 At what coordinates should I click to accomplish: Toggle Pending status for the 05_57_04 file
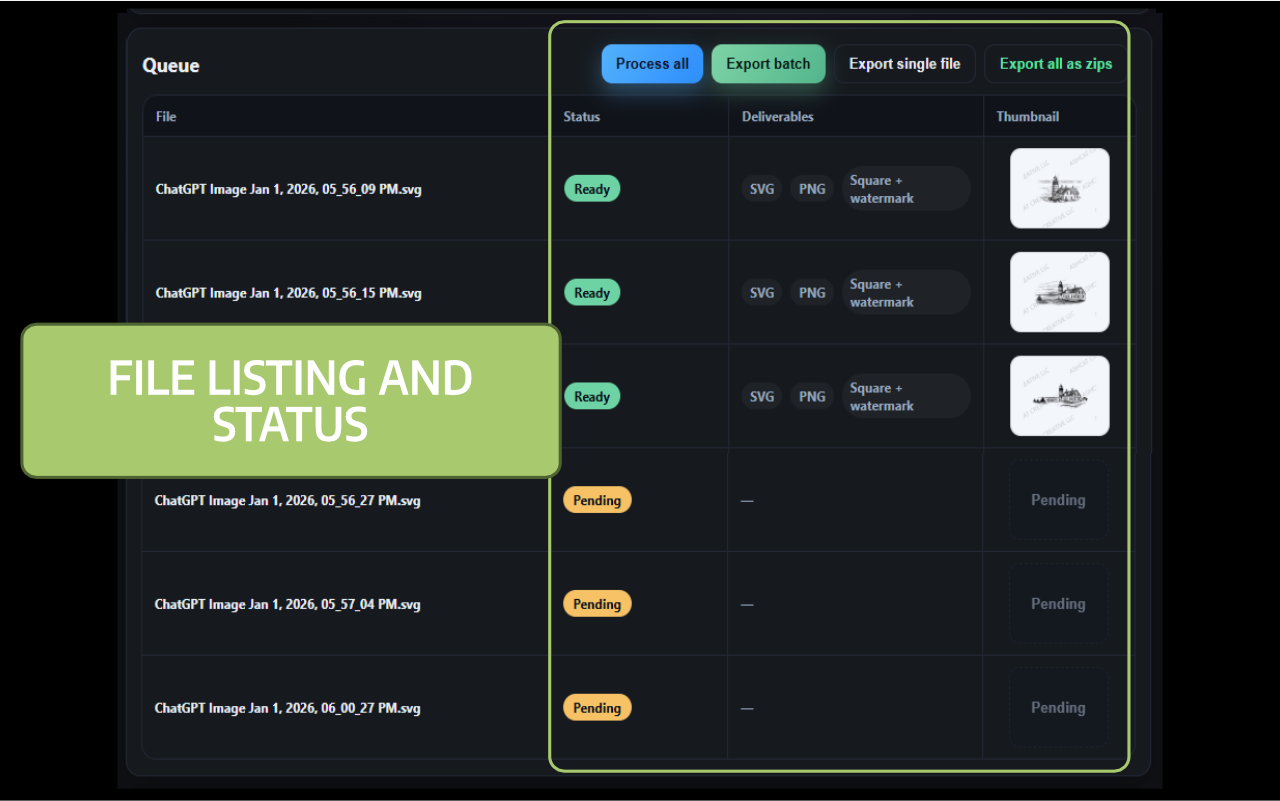[597, 603]
